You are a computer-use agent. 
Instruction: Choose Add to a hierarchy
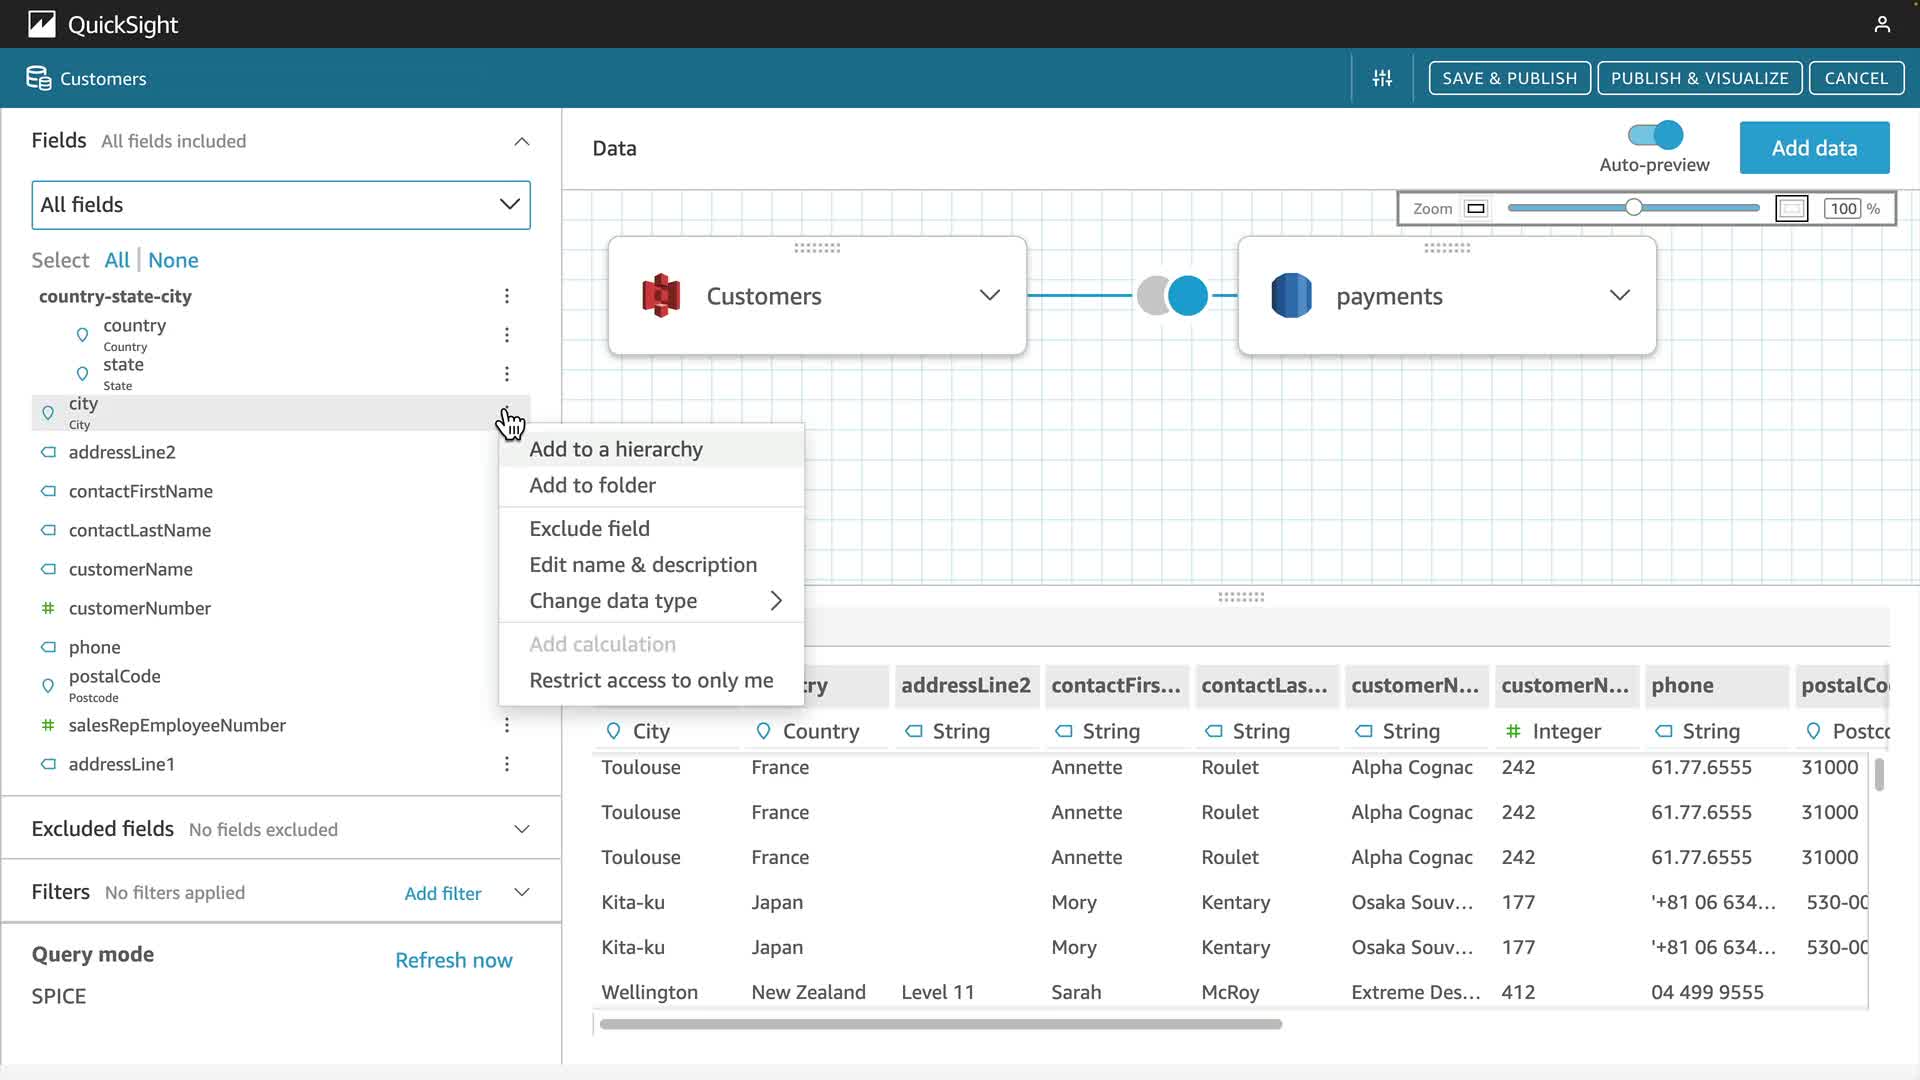(x=616, y=449)
